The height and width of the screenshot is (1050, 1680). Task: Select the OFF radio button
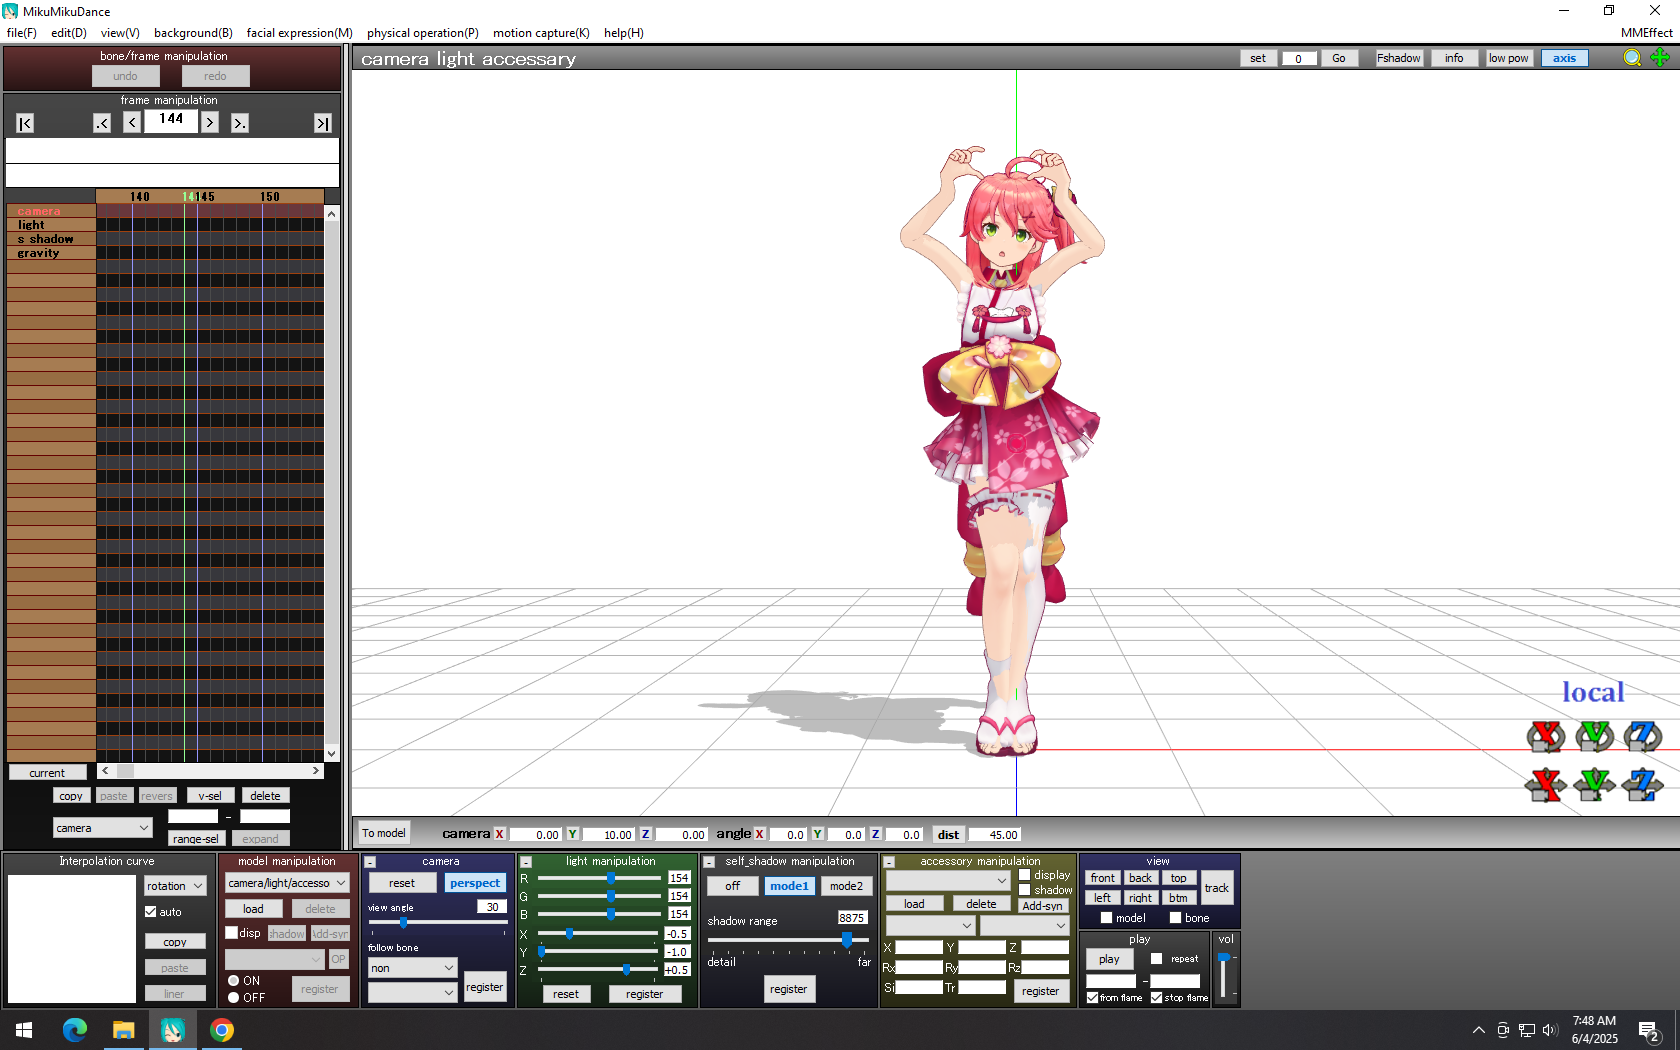[234, 998]
